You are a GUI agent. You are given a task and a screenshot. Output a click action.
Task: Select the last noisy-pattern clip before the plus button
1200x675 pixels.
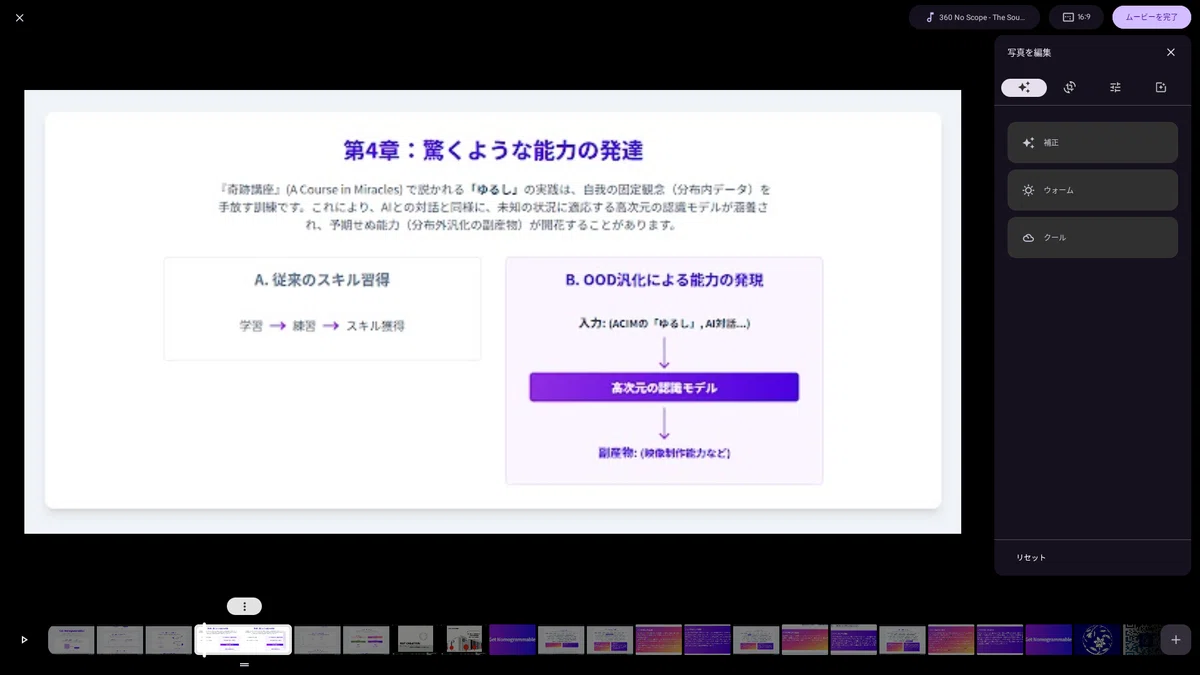click(1142, 640)
